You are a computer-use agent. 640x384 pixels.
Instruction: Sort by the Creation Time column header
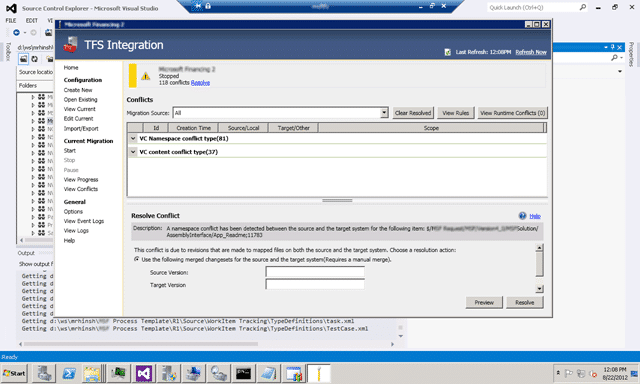pyautogui.click(x=193, y=128)
